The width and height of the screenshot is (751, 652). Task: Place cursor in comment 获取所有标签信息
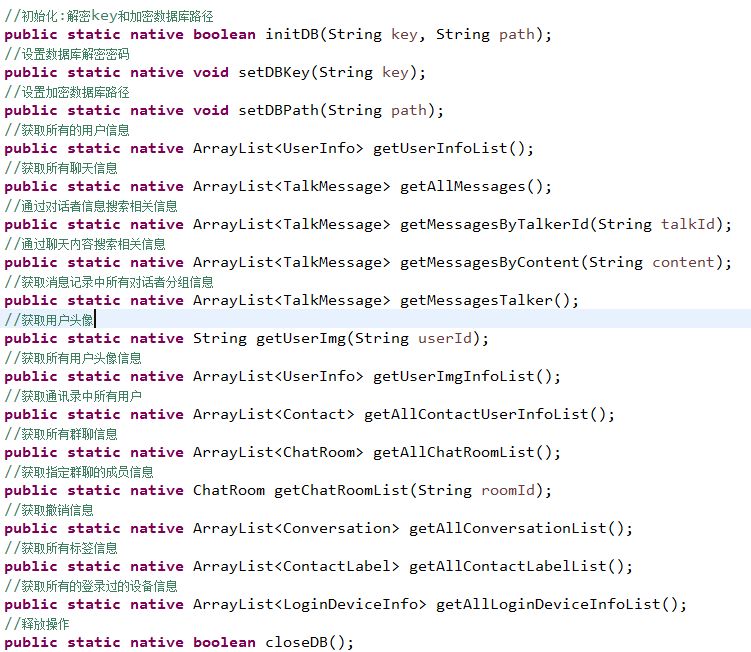point(61,548)
